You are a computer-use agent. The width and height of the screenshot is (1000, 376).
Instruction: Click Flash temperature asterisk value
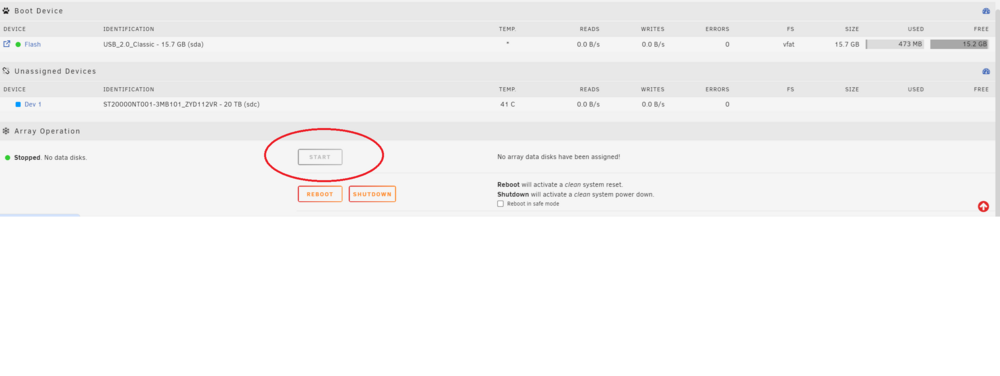coord(508,44)
